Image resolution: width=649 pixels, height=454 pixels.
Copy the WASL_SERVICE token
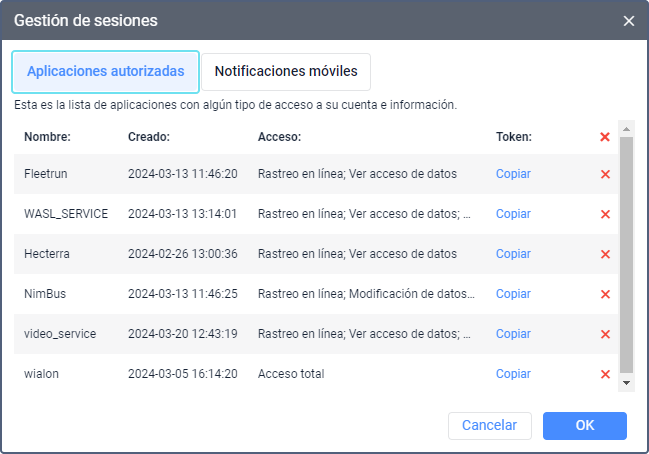513,214
